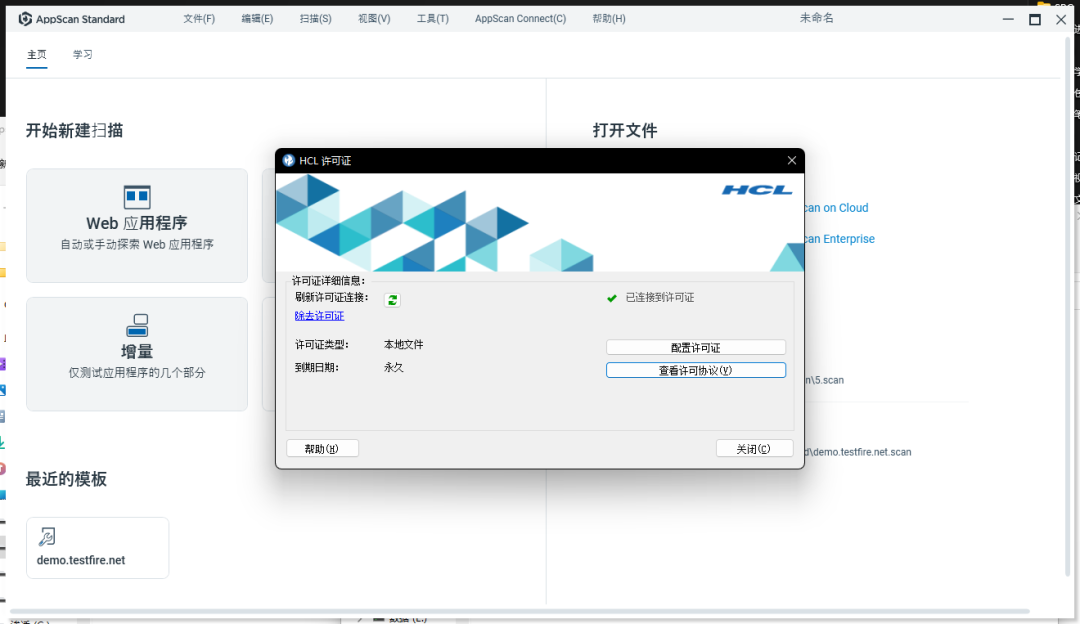Click the AppScan Enterprise link
The width and height of the screenshot is (1080, 624).
click(840, 239)
